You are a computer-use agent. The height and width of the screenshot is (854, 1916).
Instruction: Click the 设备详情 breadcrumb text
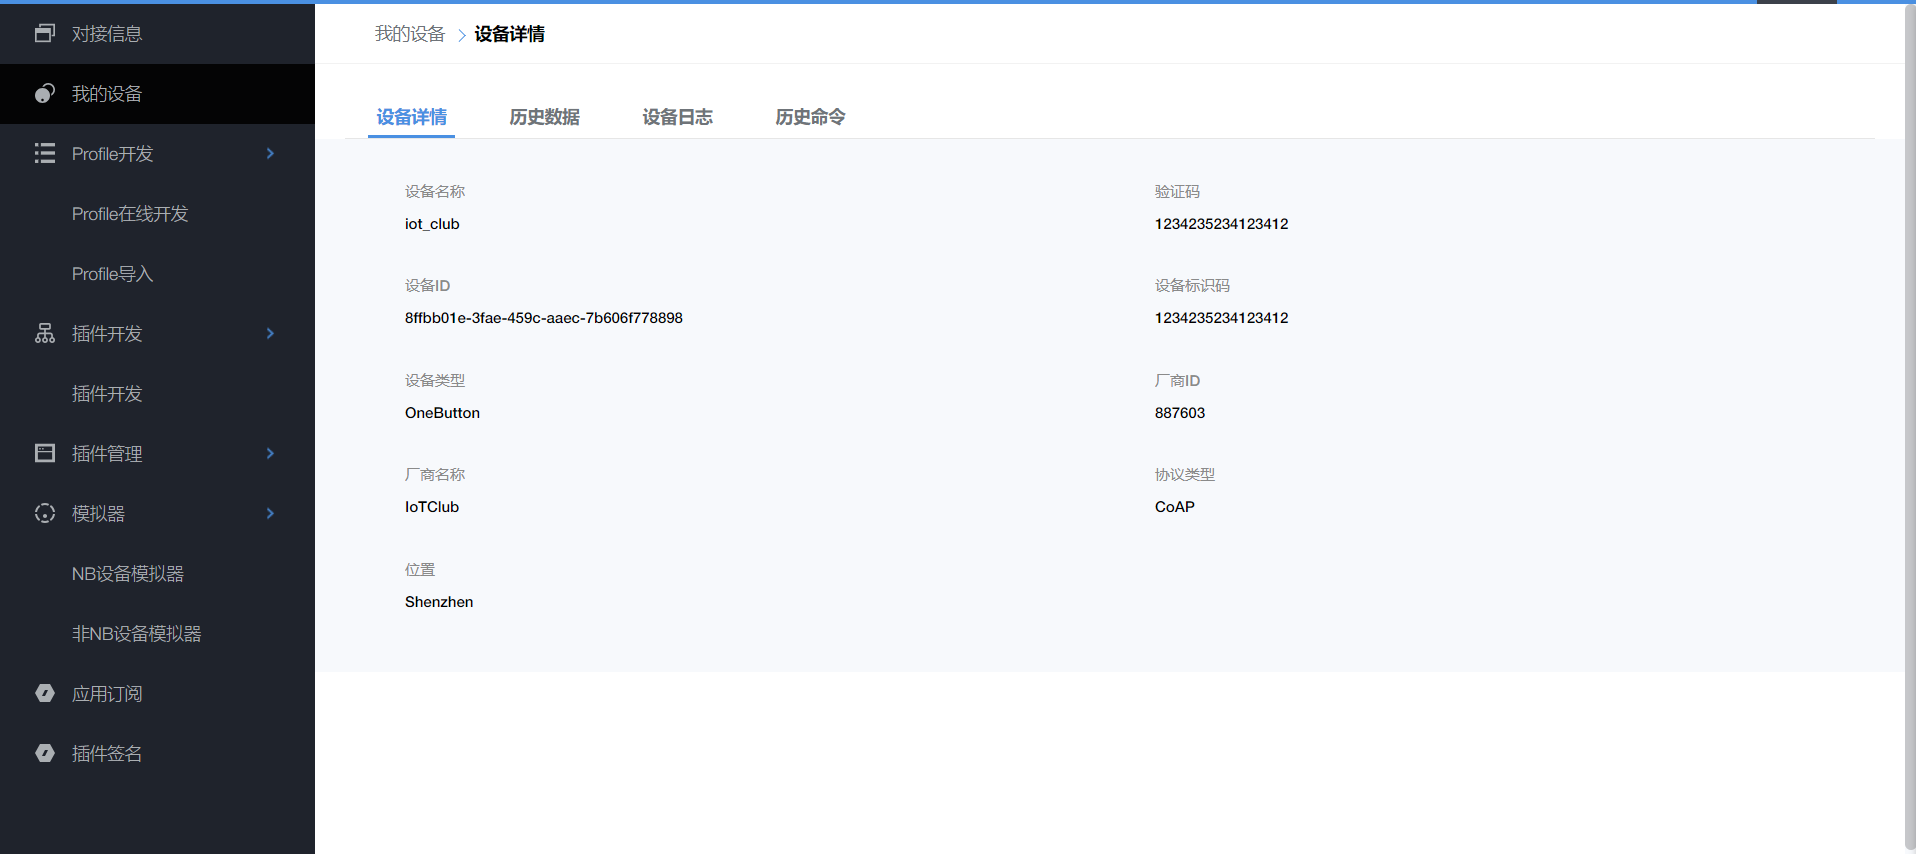click(x=510, y=34)
